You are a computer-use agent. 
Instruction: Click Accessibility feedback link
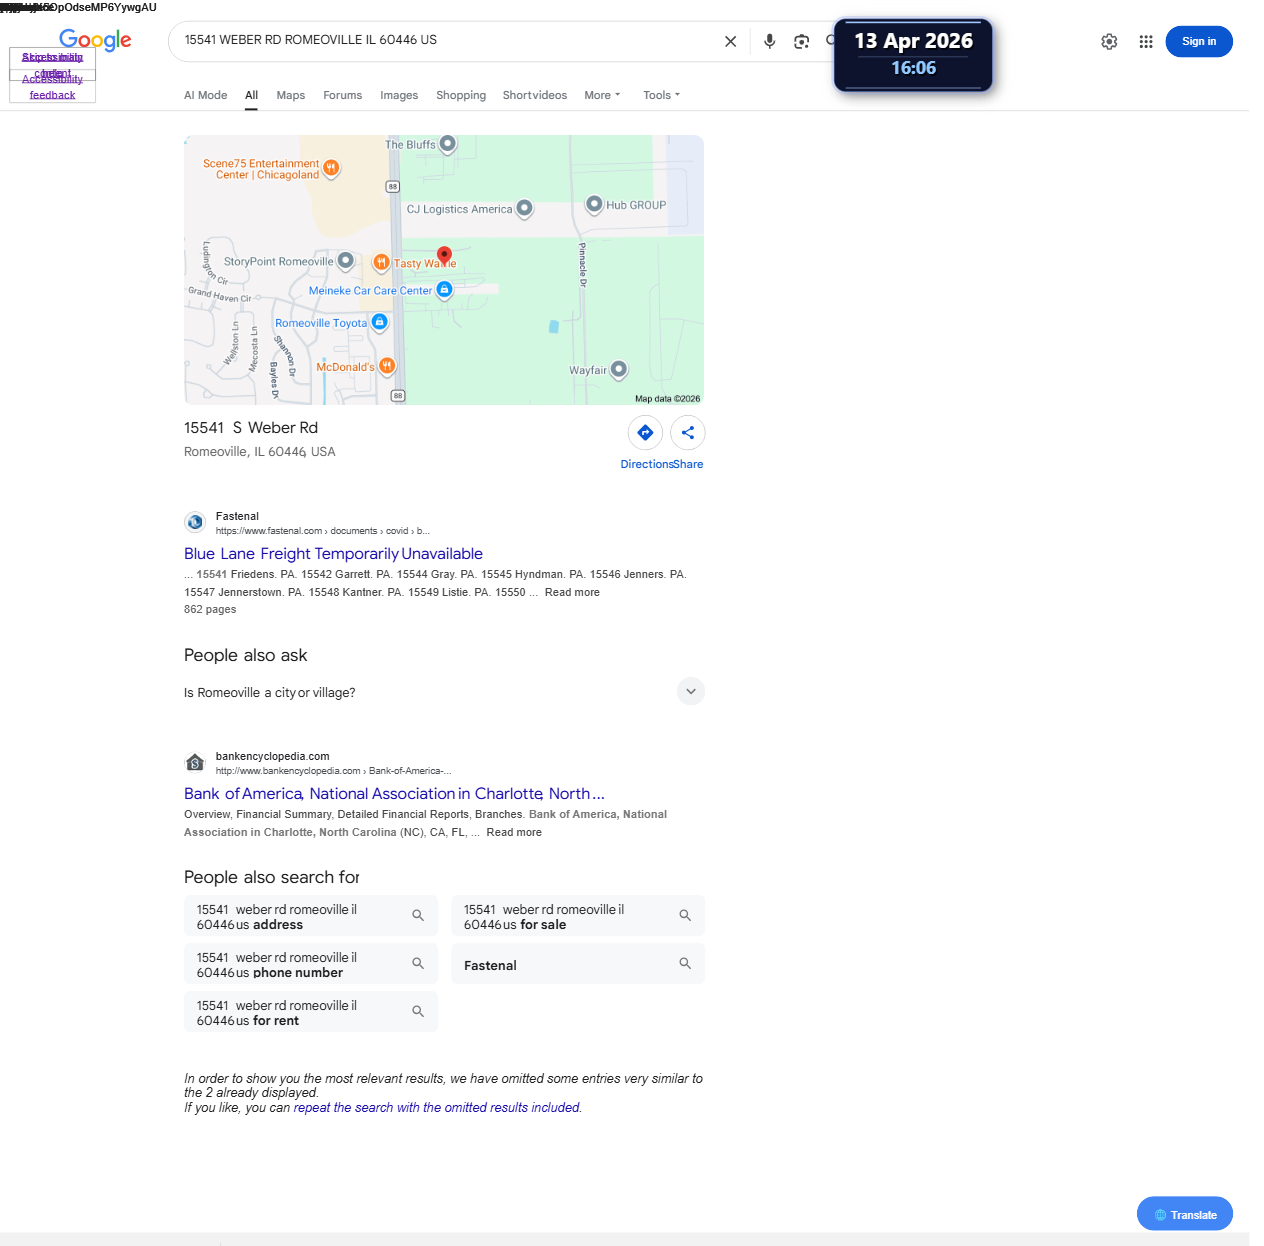(x=52, y=87)
